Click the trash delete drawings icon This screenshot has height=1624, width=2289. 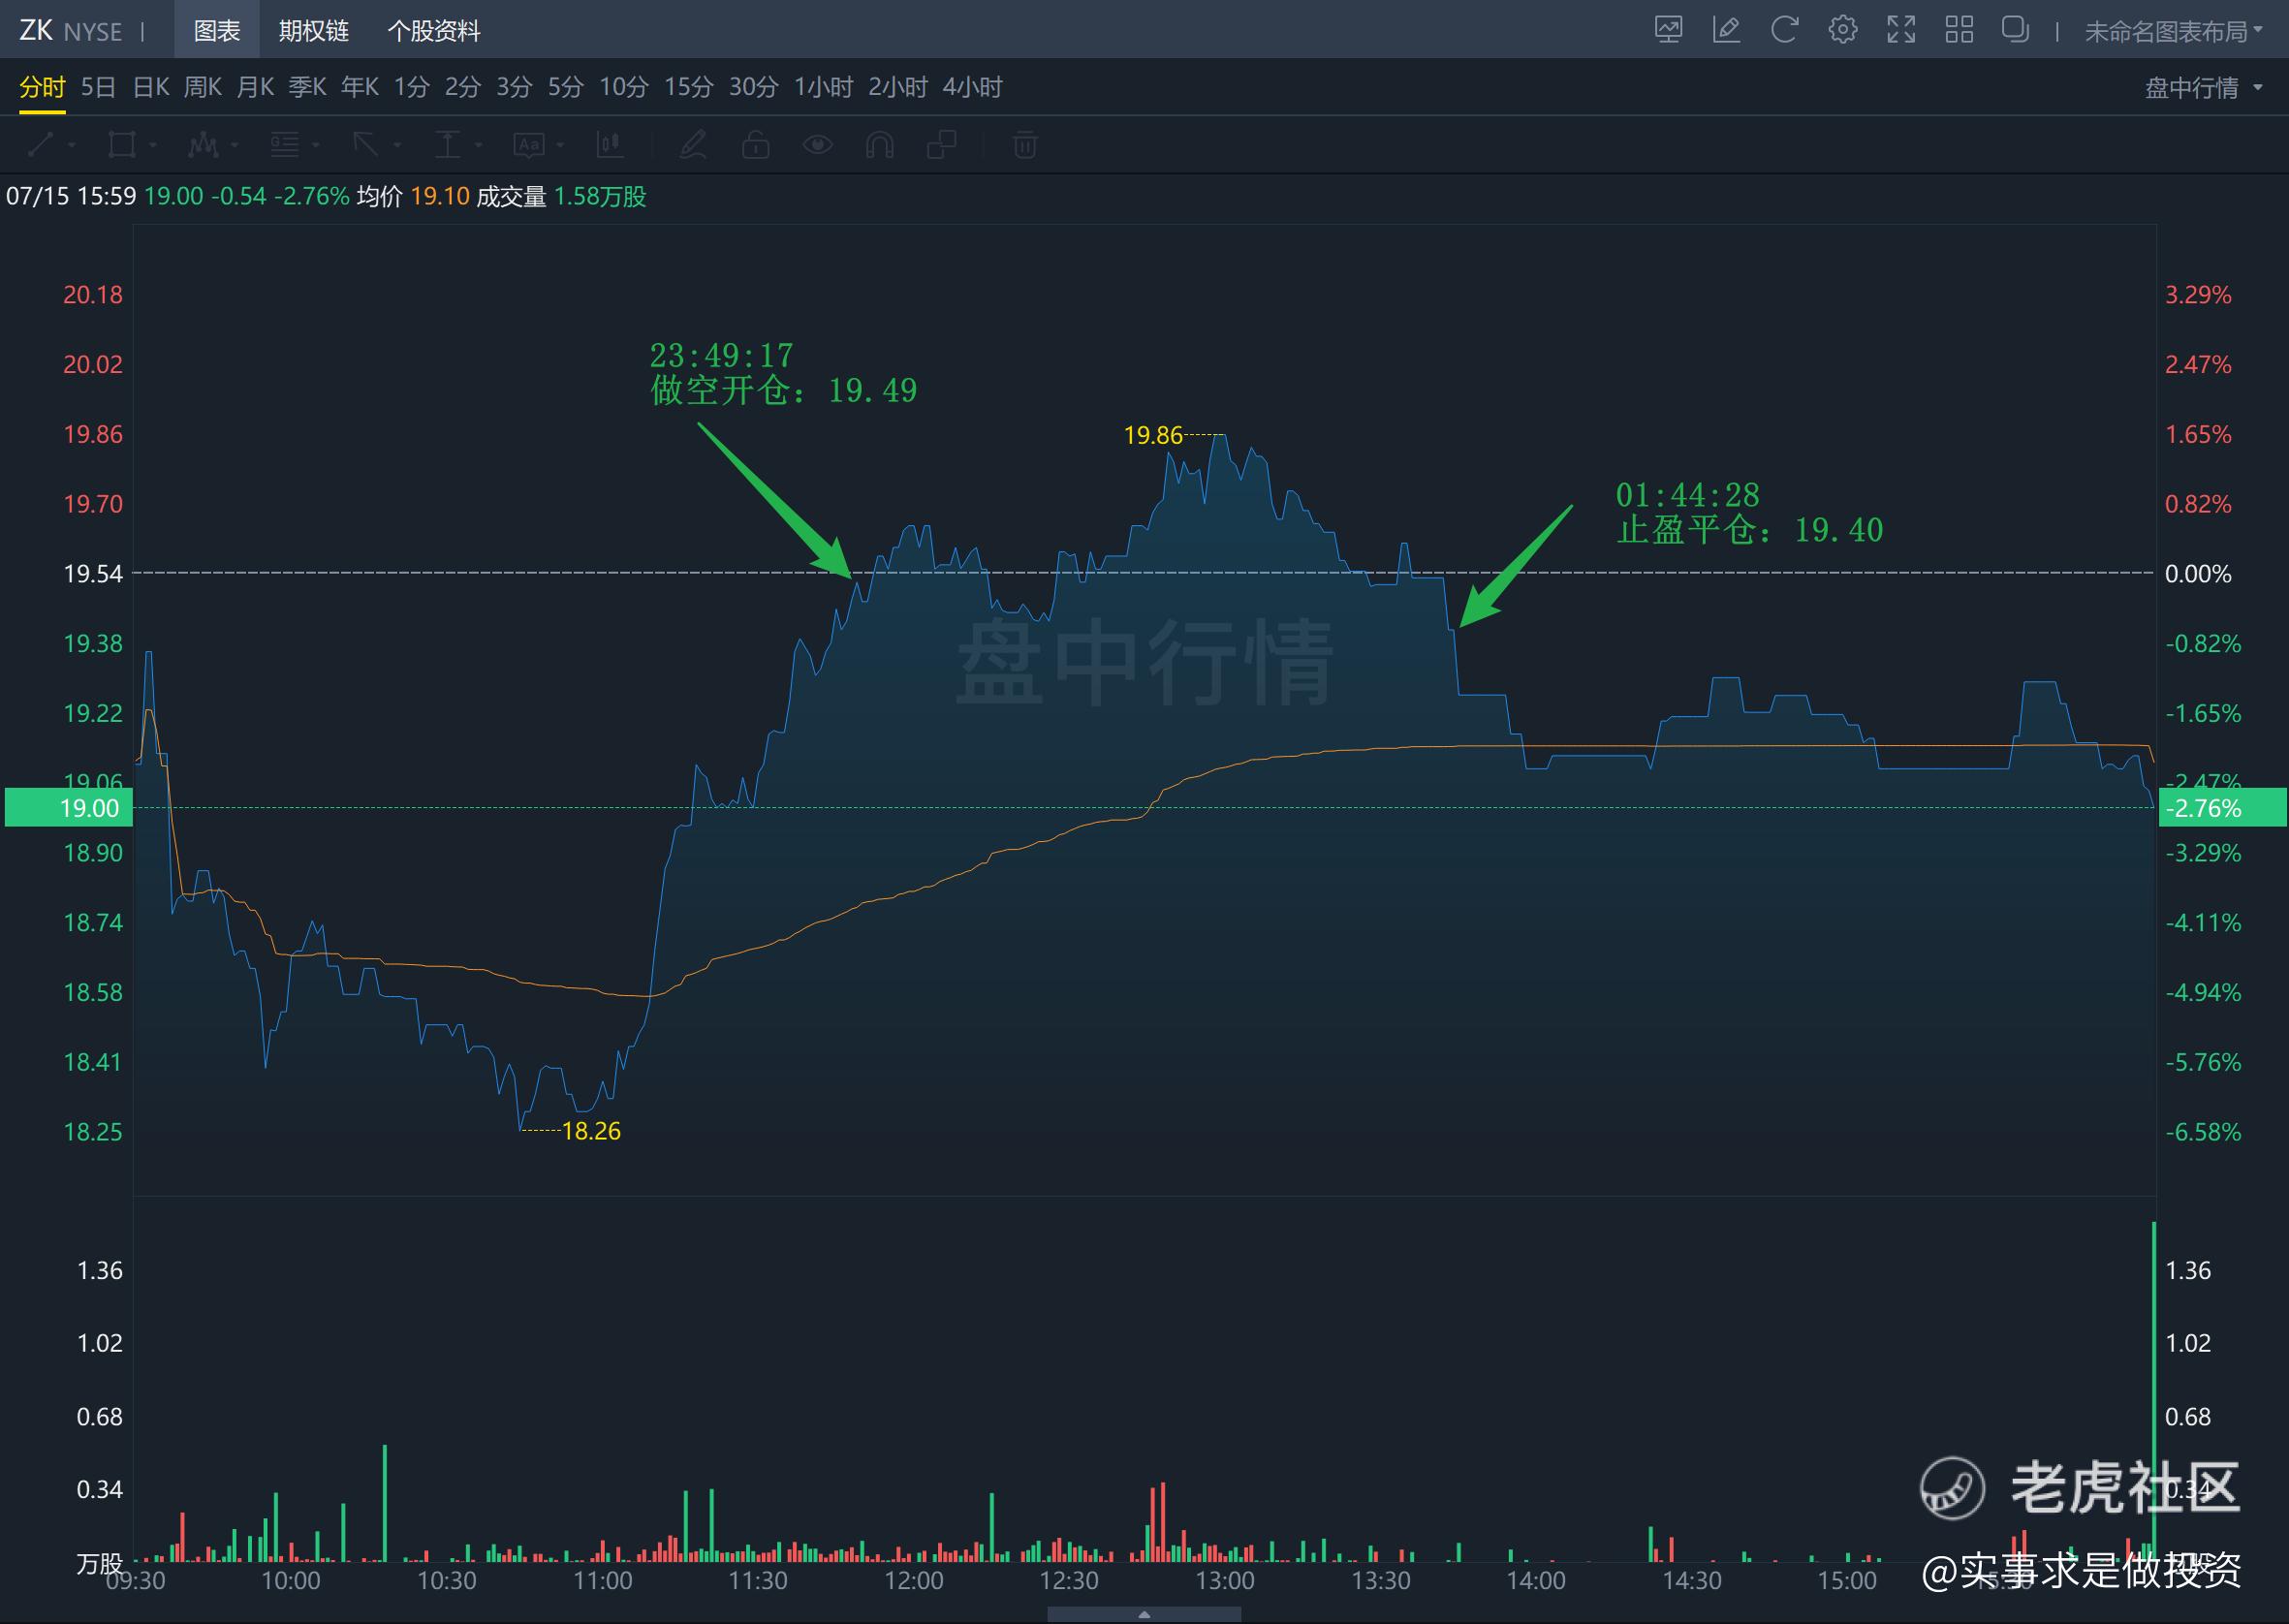(1024, 146)
